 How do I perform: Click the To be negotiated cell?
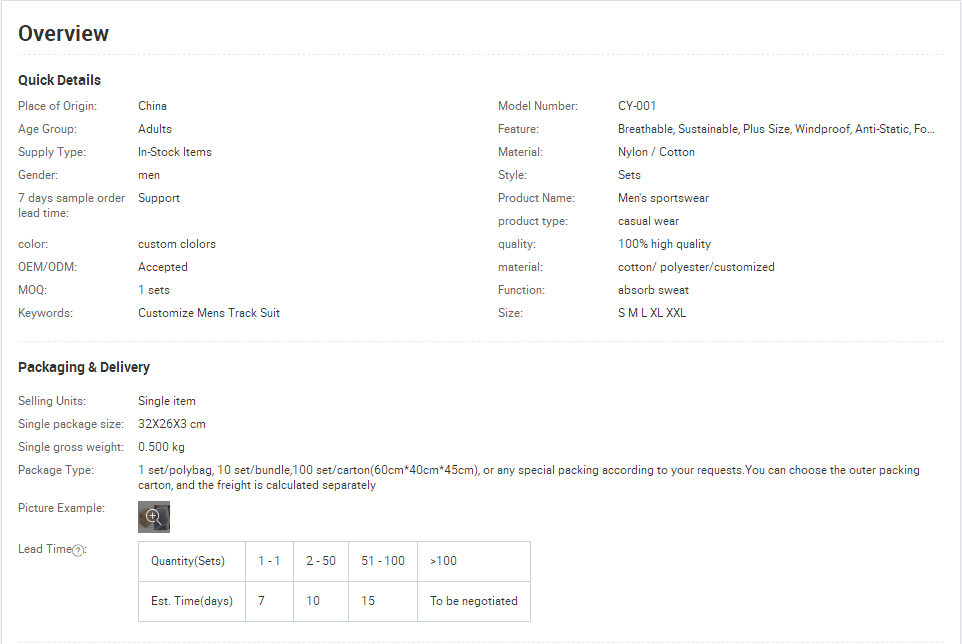pyautogui.click(x=474, y=601)
